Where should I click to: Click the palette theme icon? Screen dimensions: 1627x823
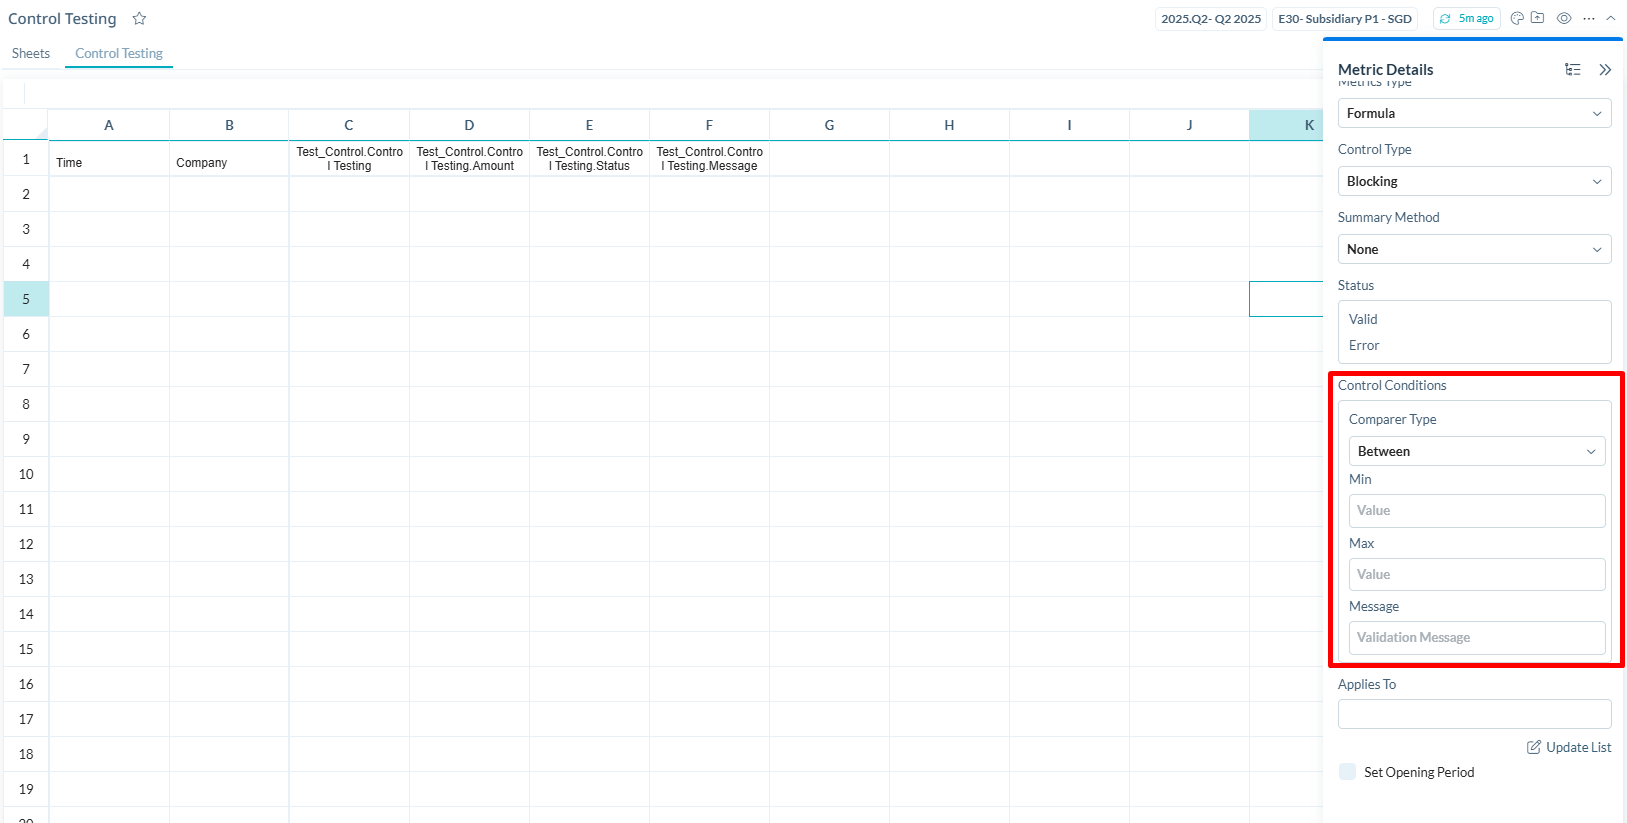(x=1517, y=18)
